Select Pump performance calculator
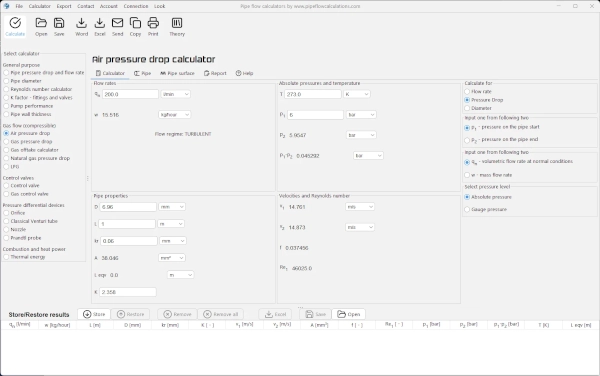The image size is (600, 376). [x=28, y=106]
